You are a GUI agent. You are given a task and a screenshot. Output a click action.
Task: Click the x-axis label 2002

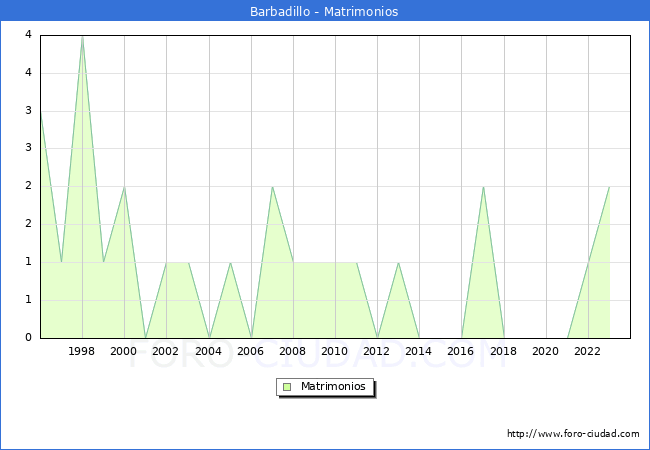pos(165,351)
